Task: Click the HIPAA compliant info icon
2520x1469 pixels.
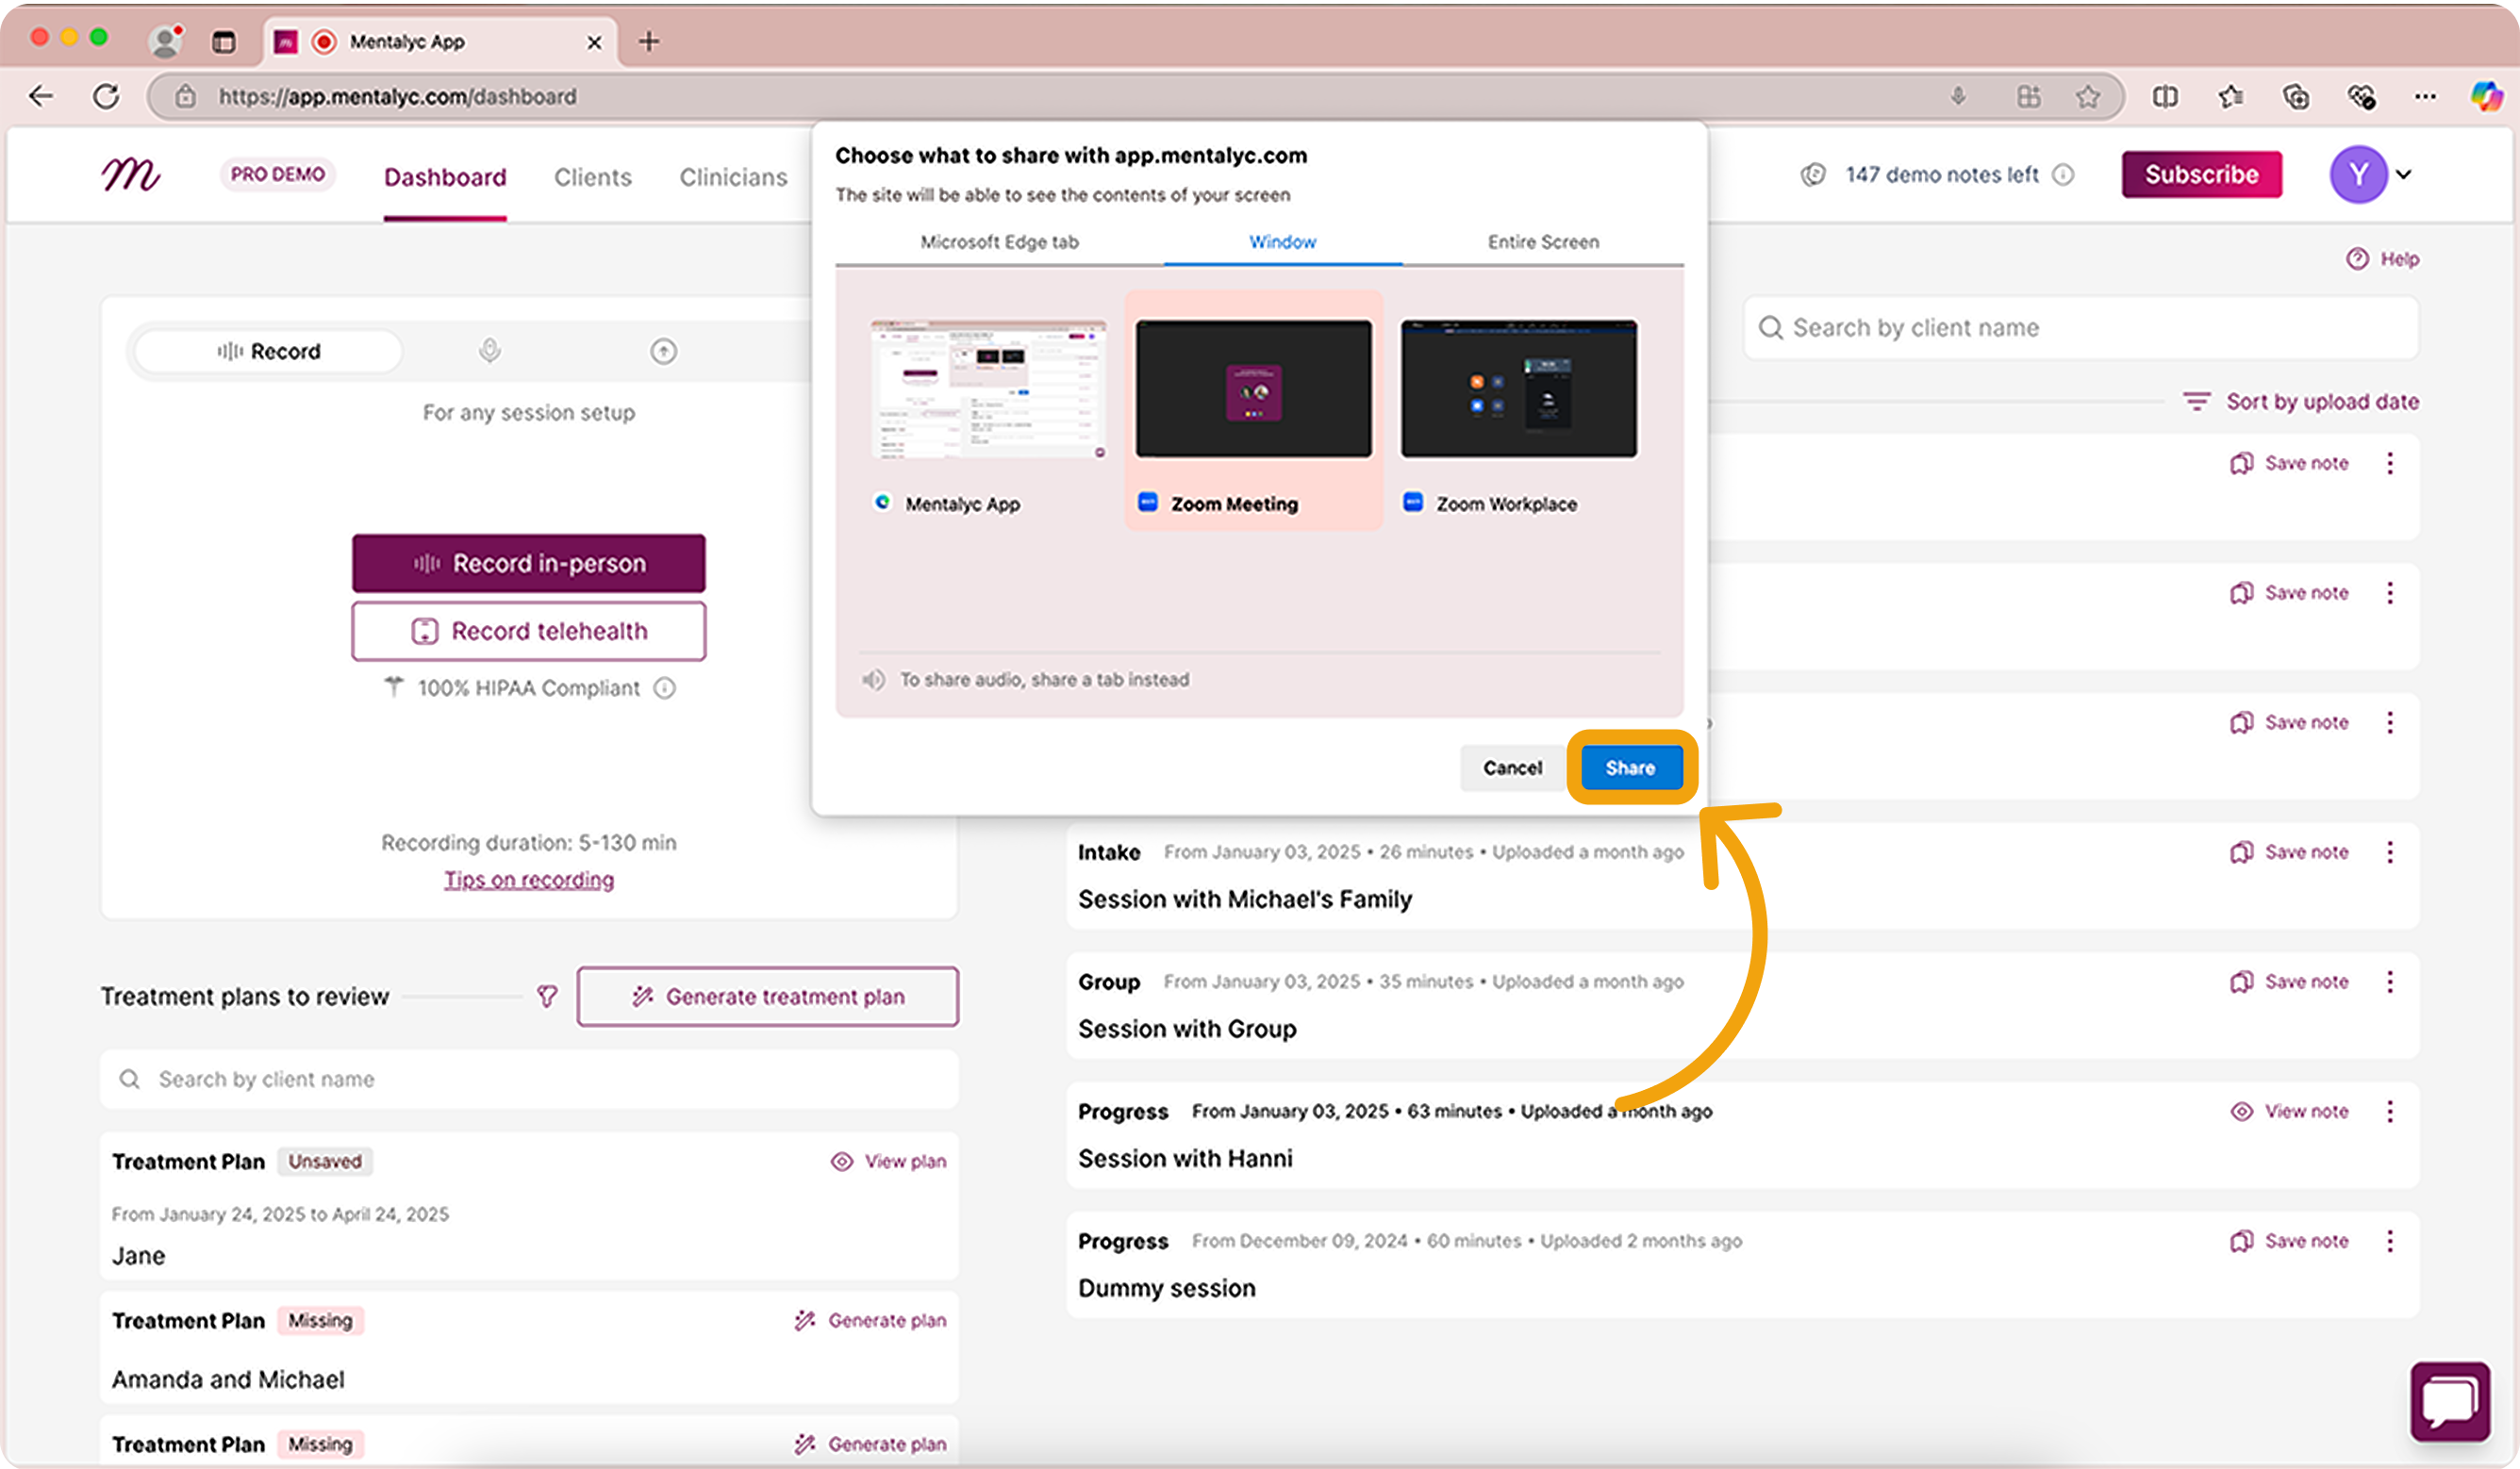Action: (x=665, y=688)
